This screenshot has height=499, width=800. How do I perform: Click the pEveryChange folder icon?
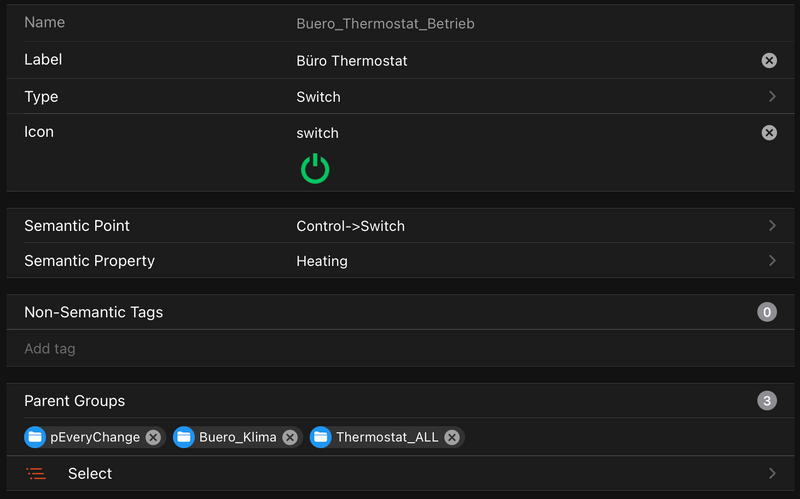click(x=35, y=437)
